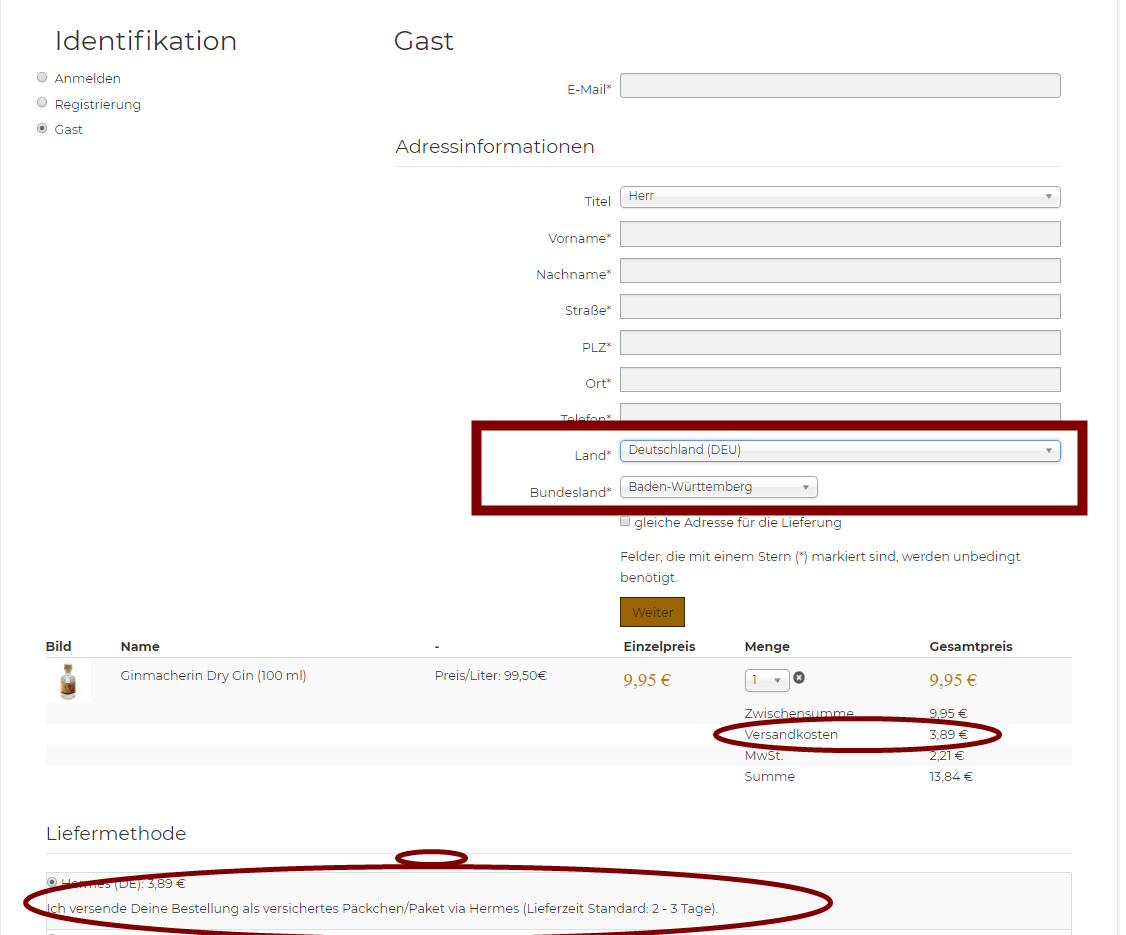This screenshot has height=935, width=1126.
Task: Open the Ginmacherin Dry Gin product name
Action: coord(213,675)
